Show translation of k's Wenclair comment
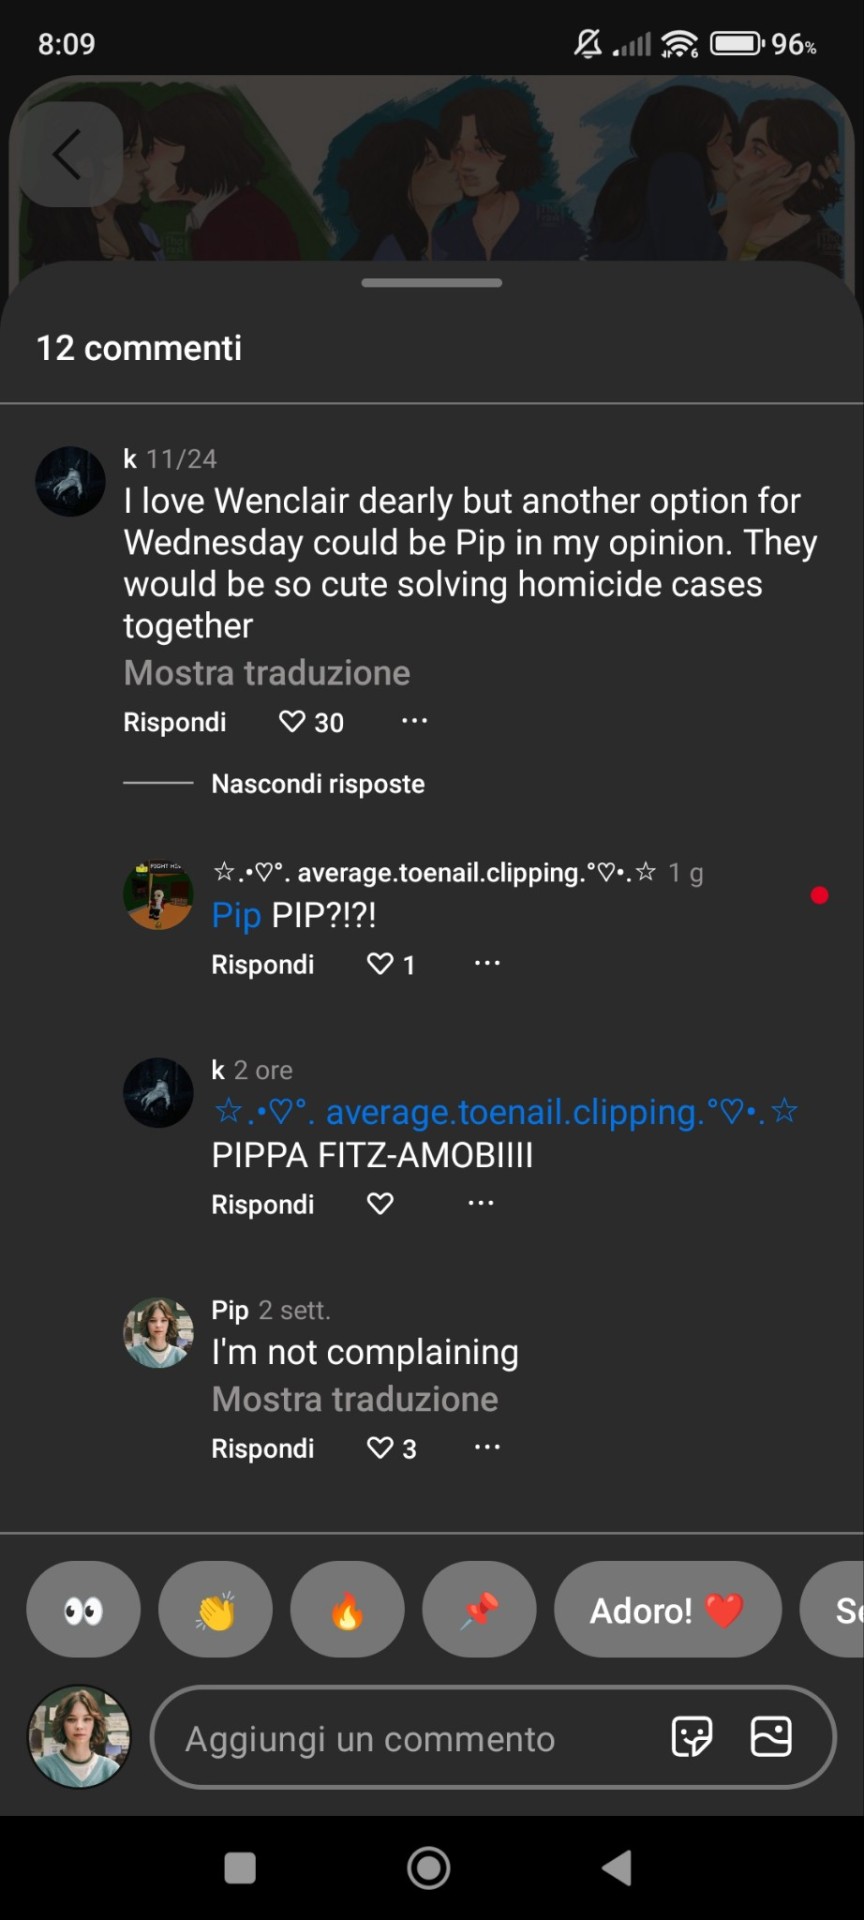Image resolution: width=864 pixels, height=1920 pixels. pyautogui.click(x=267, y=673)
